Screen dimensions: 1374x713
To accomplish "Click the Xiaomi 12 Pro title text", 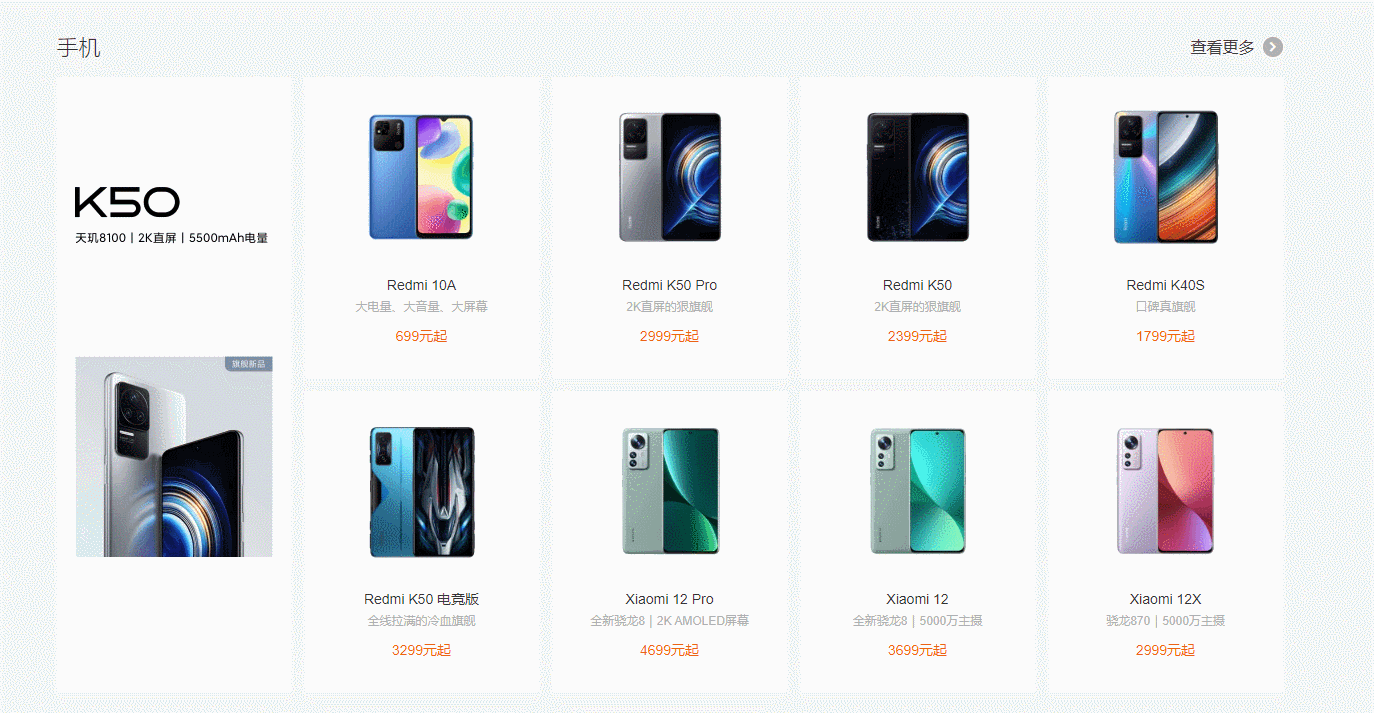I will [x=669, y=599].
